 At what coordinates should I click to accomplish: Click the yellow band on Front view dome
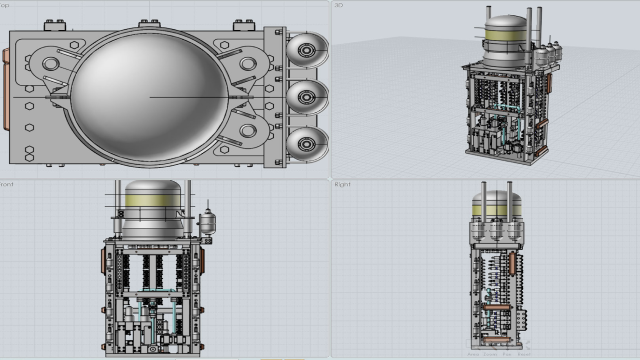point(153,200)
